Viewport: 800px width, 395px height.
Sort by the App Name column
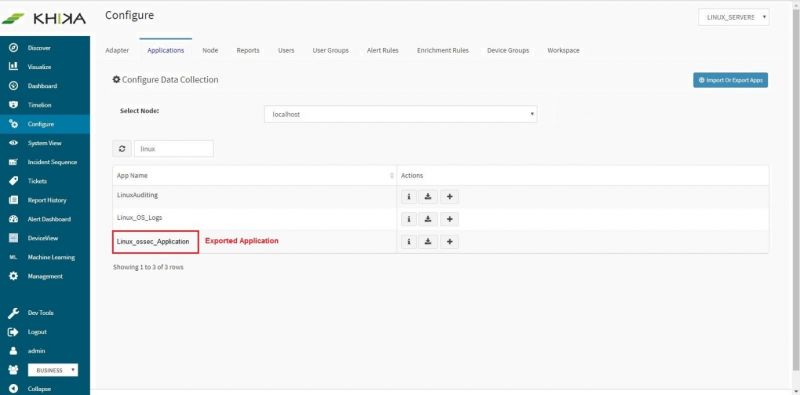tap(254, 176)
